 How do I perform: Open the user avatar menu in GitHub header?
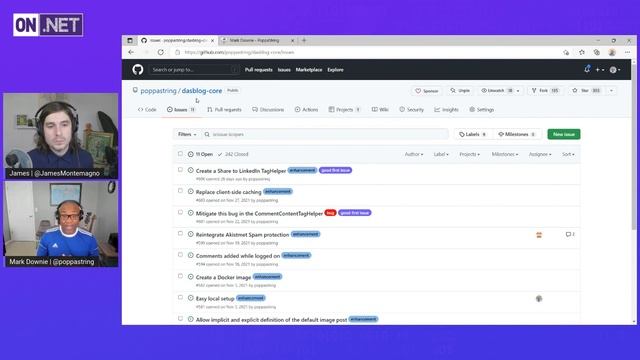(615, 70)
